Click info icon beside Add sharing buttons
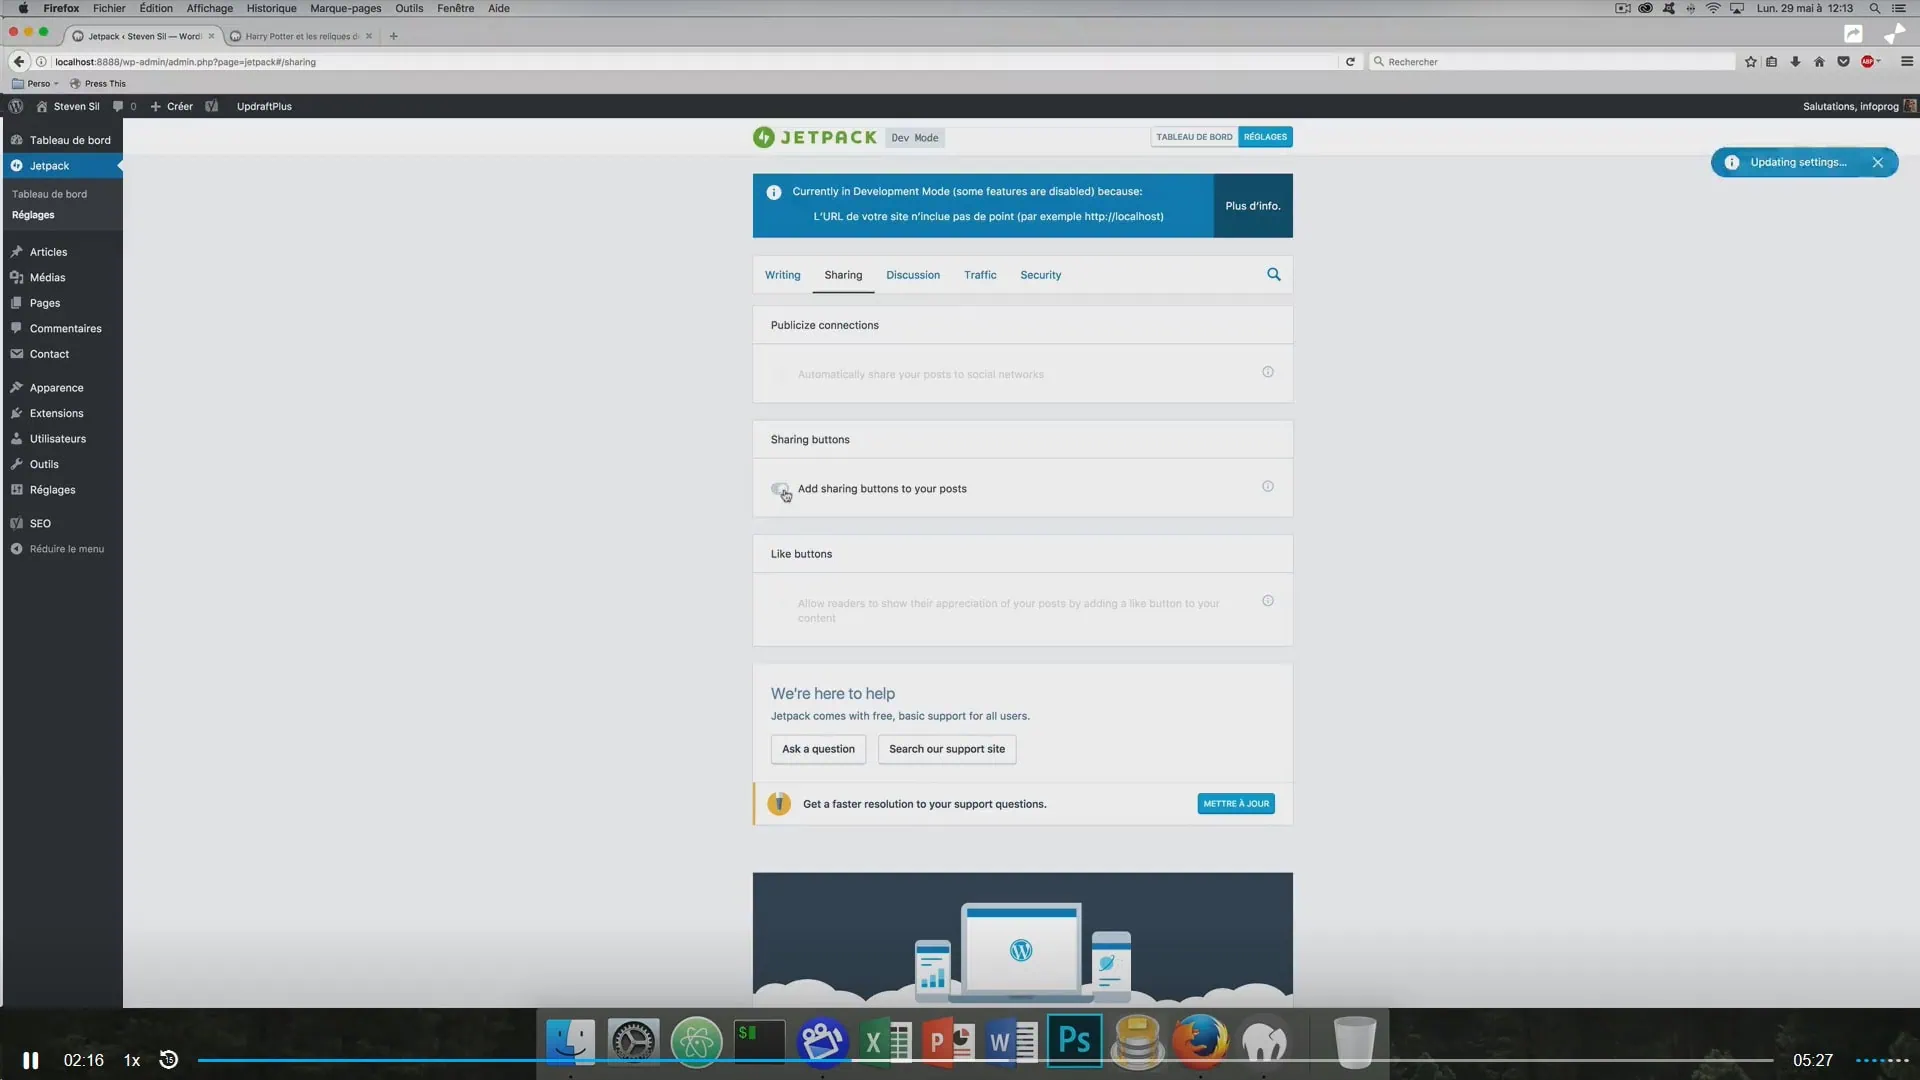 pyautogui.click(x=1267, y=487)
